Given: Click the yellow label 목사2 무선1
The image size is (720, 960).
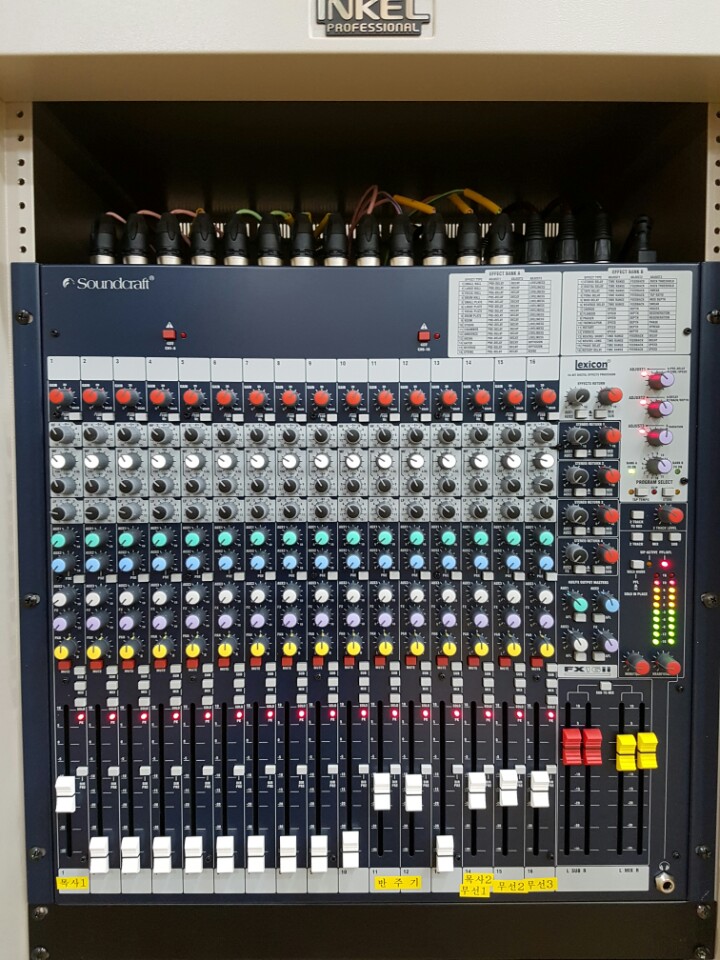Looking at the screenshot, I should 476,885.
